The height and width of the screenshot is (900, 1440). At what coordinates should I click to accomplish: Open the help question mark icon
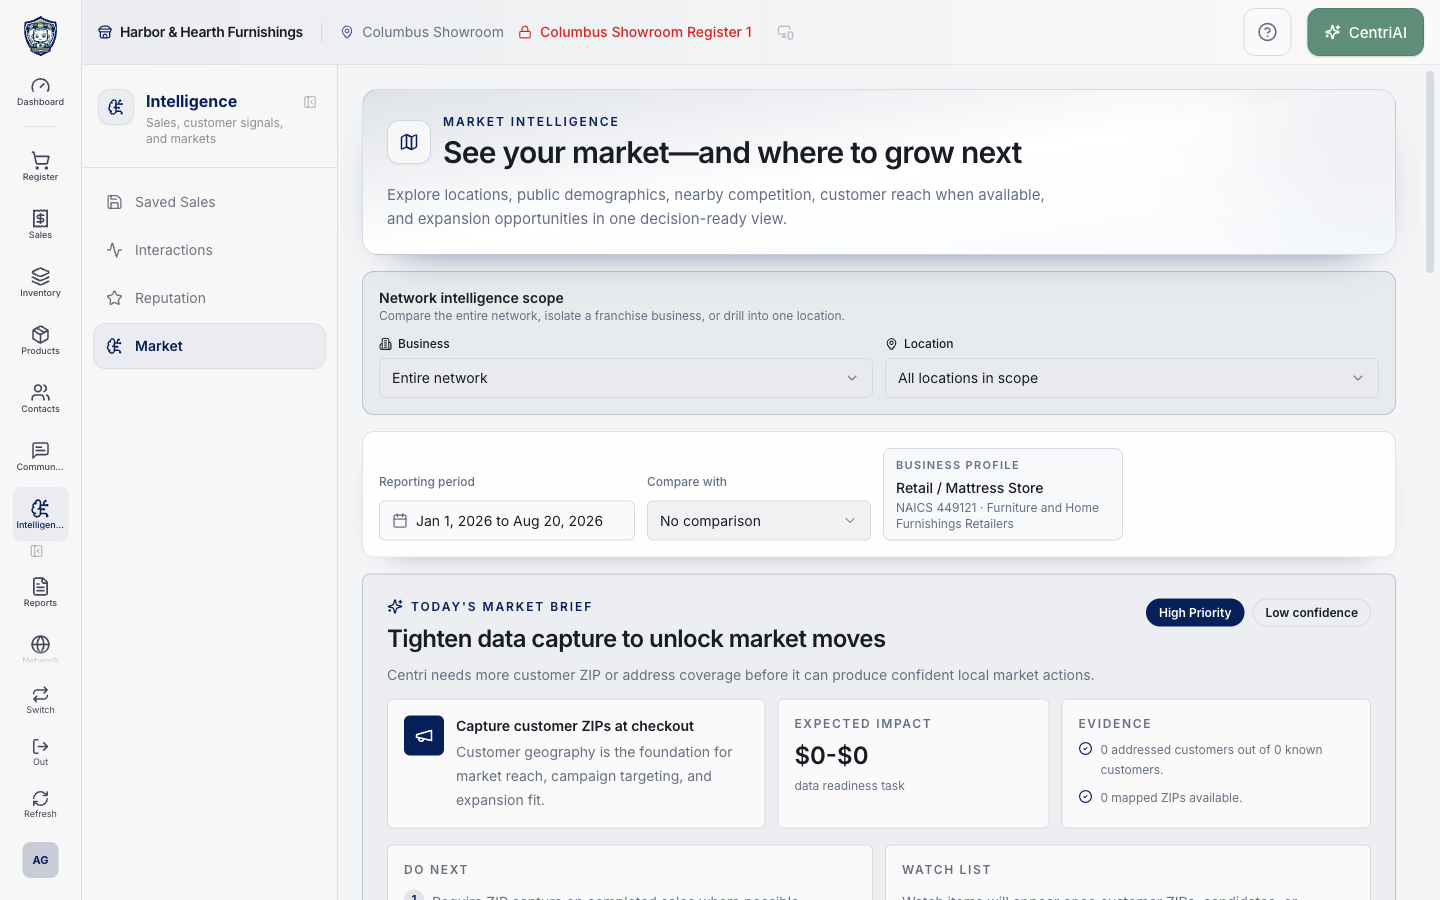(x=1267, y=32)
